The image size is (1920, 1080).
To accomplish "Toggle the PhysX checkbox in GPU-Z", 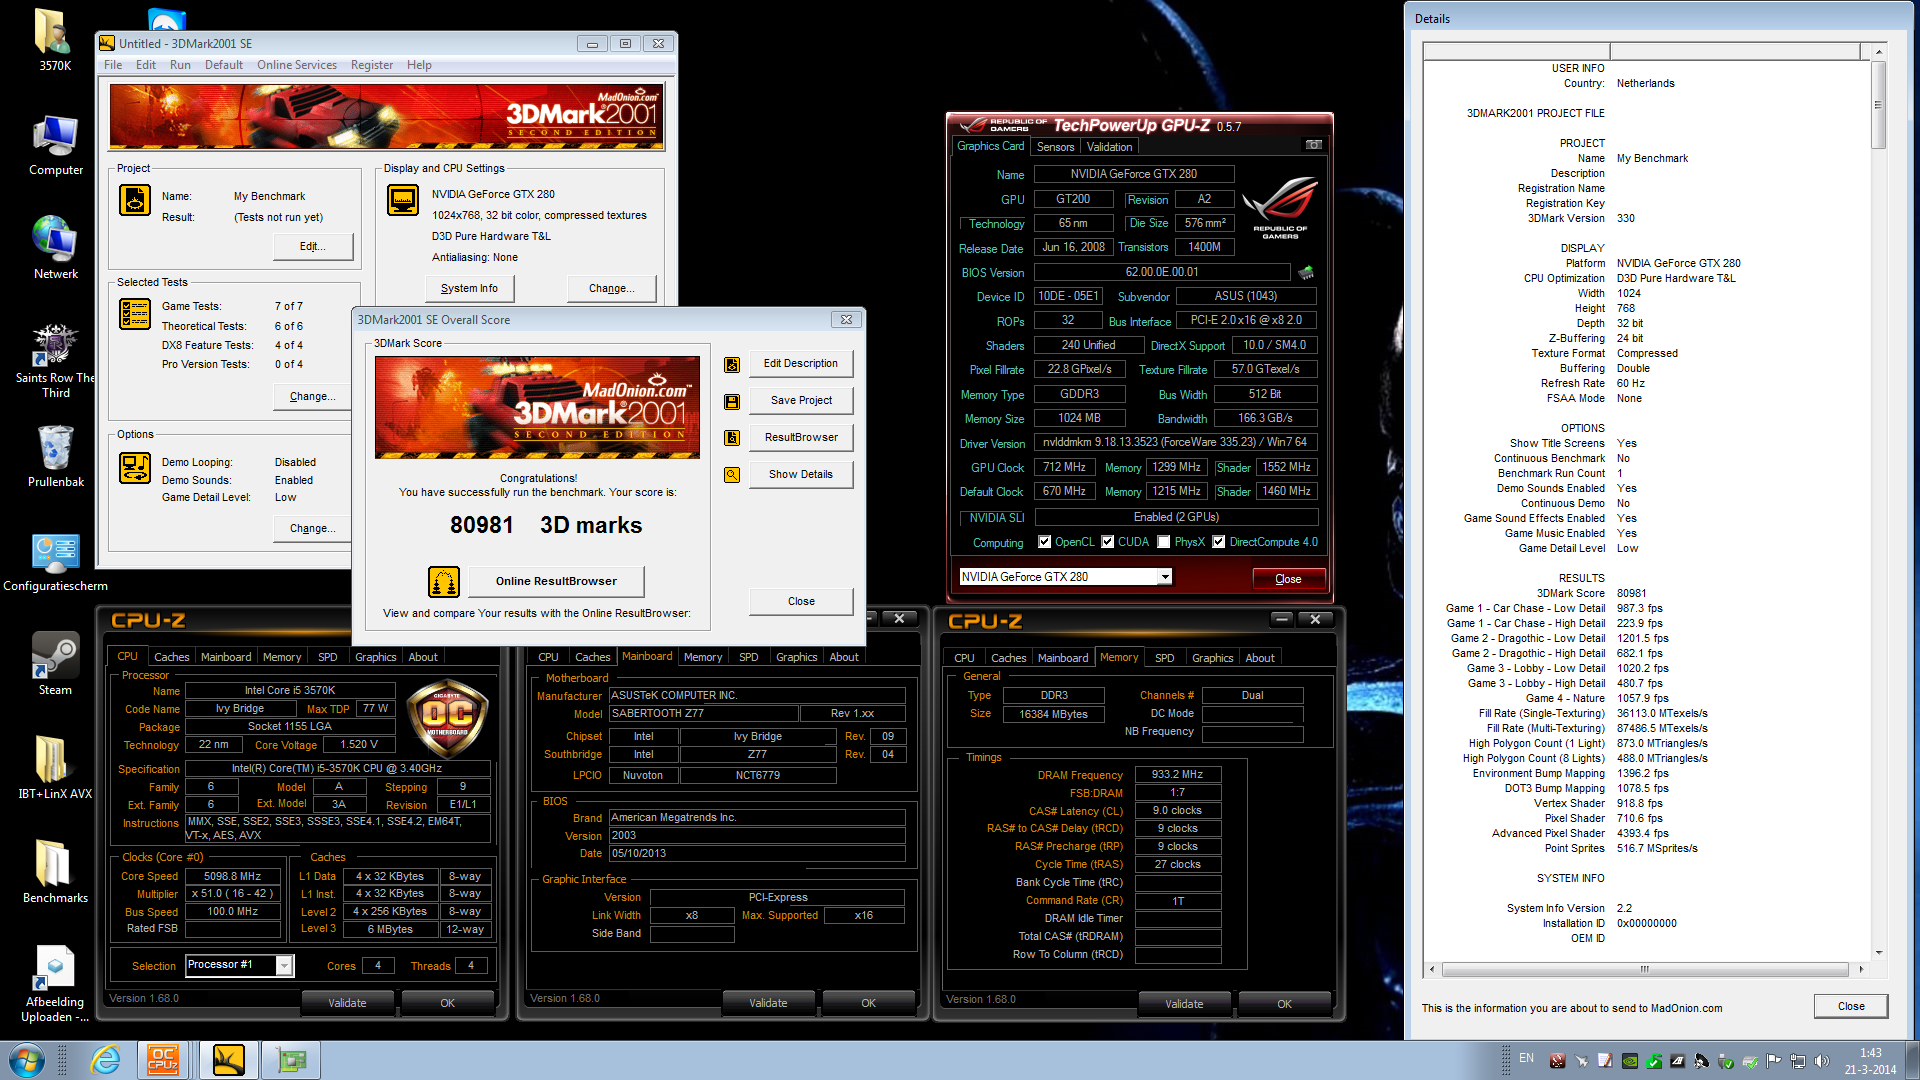I will 1163,542.
